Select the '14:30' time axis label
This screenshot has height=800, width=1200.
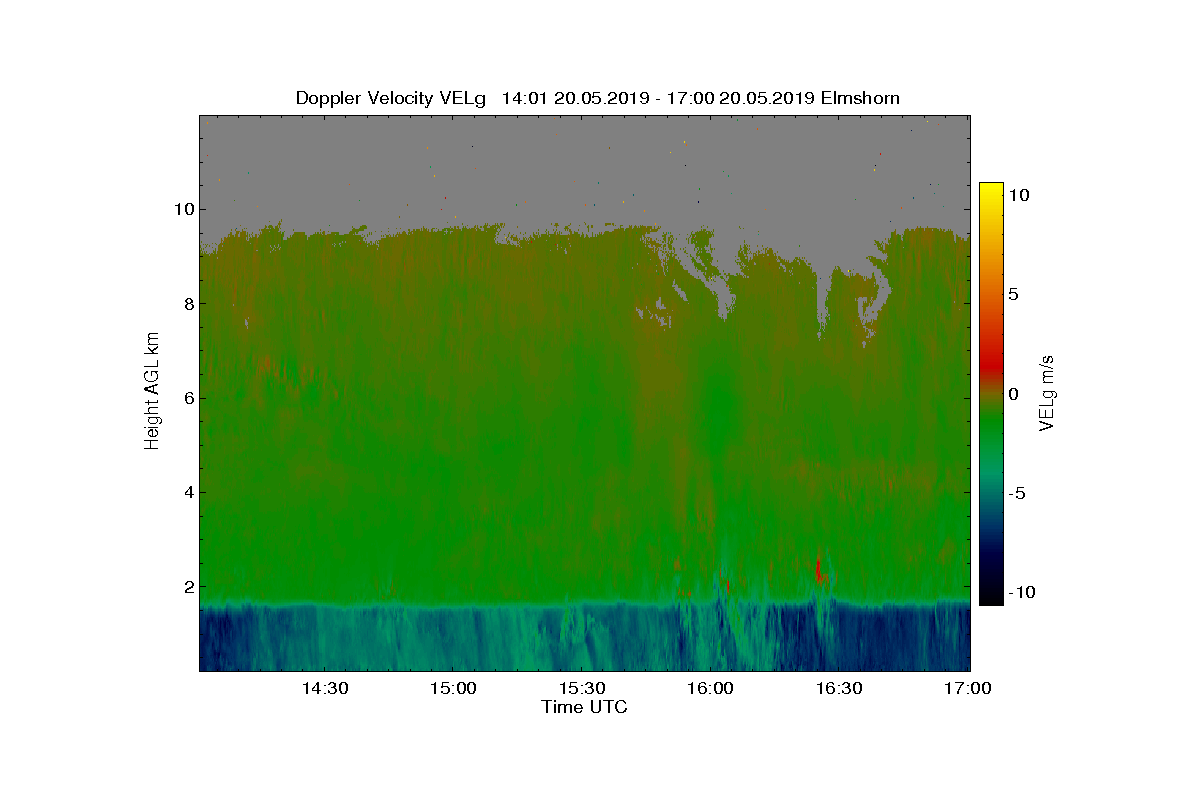pyautogui.click(x=325, y=689)
